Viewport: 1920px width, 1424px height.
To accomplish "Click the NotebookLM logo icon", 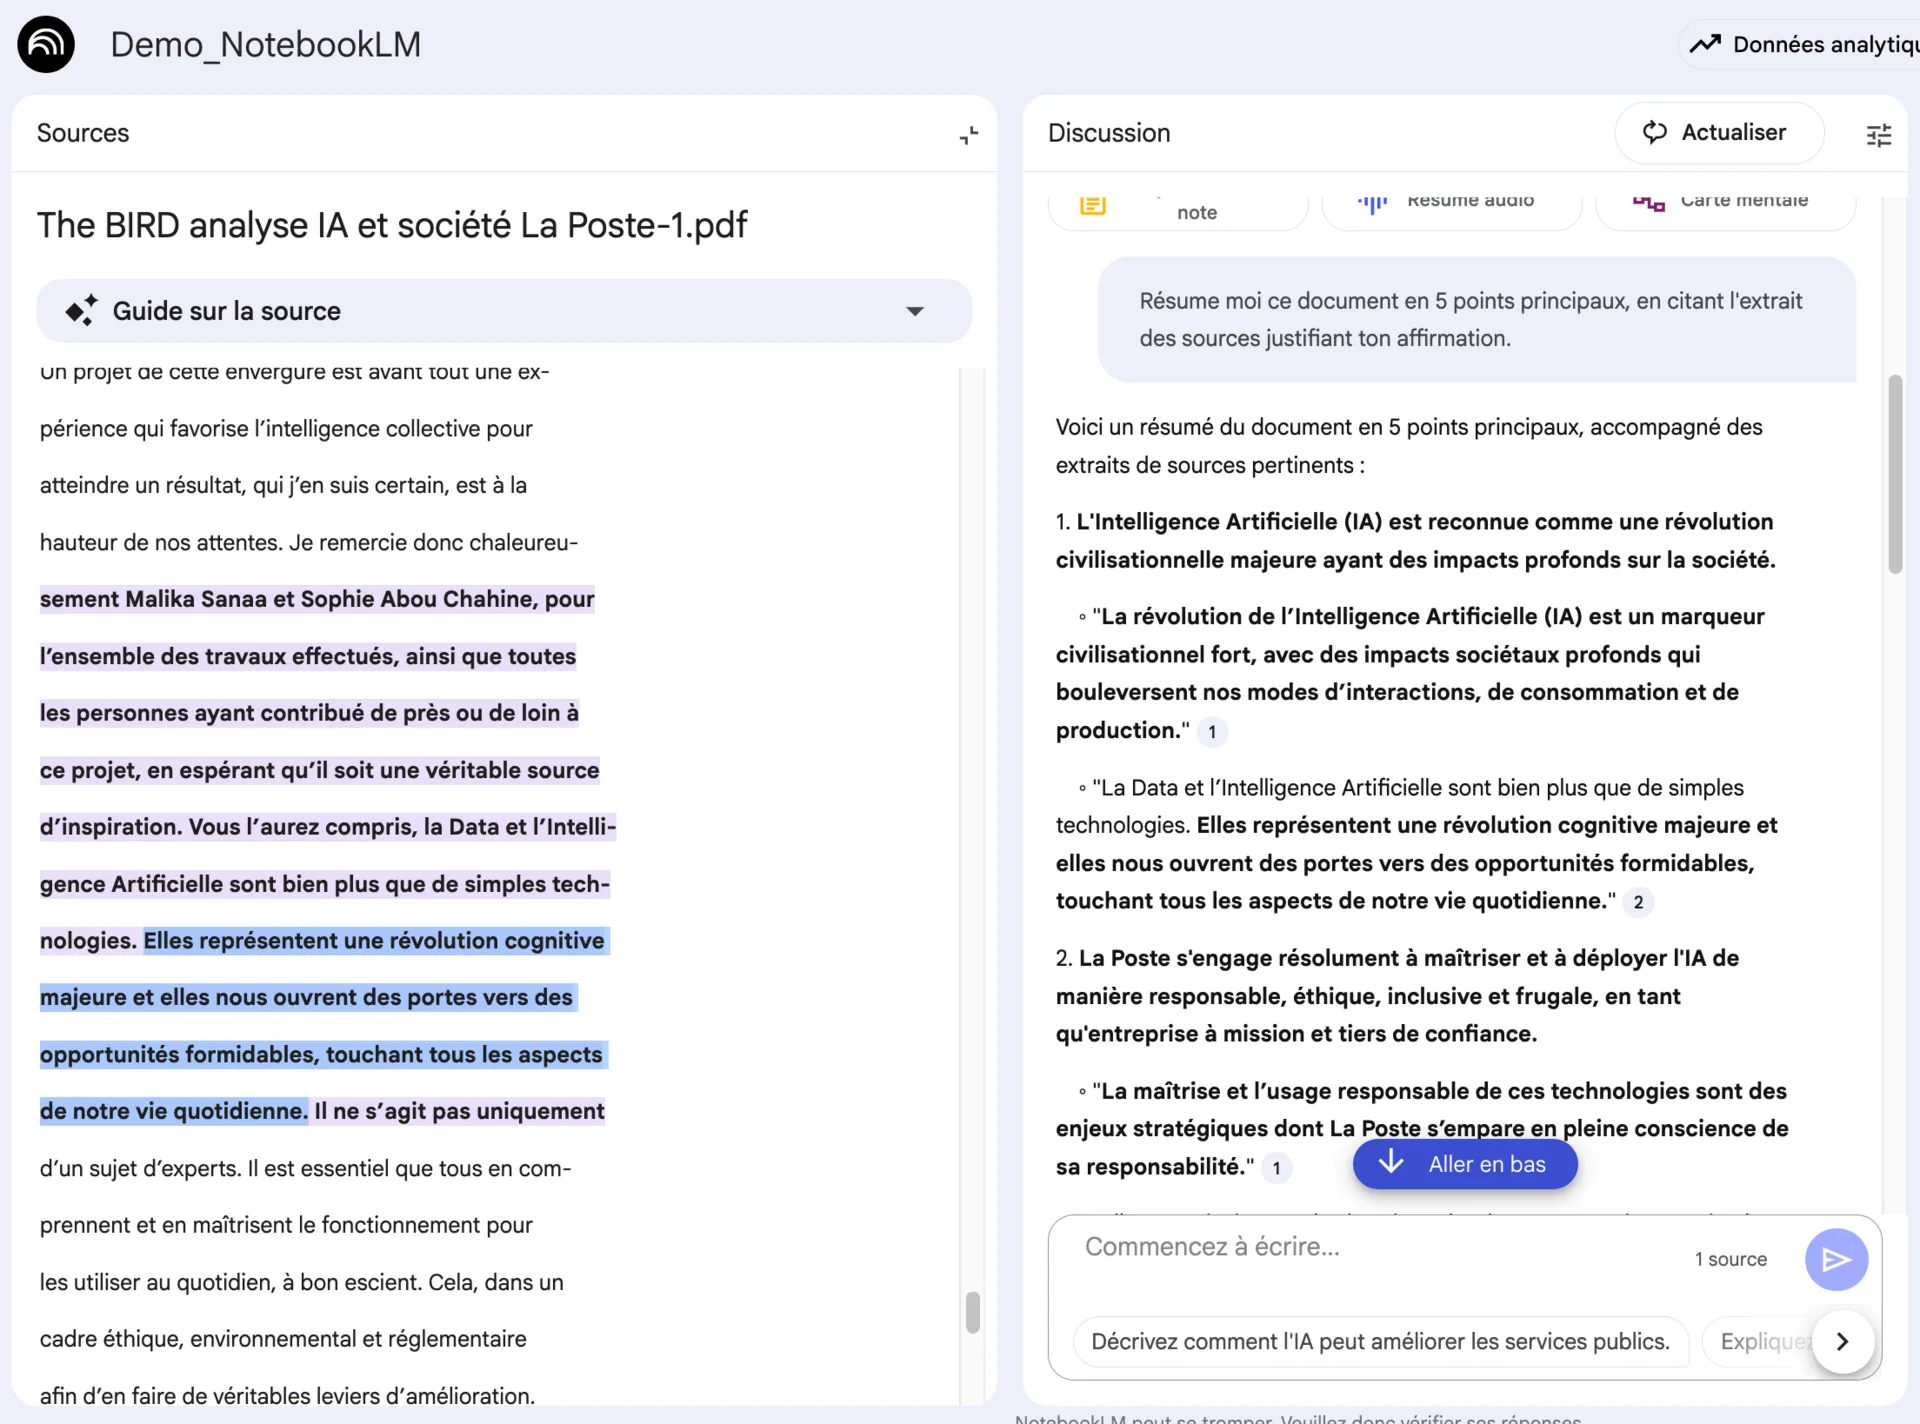I will pos(46,44).
